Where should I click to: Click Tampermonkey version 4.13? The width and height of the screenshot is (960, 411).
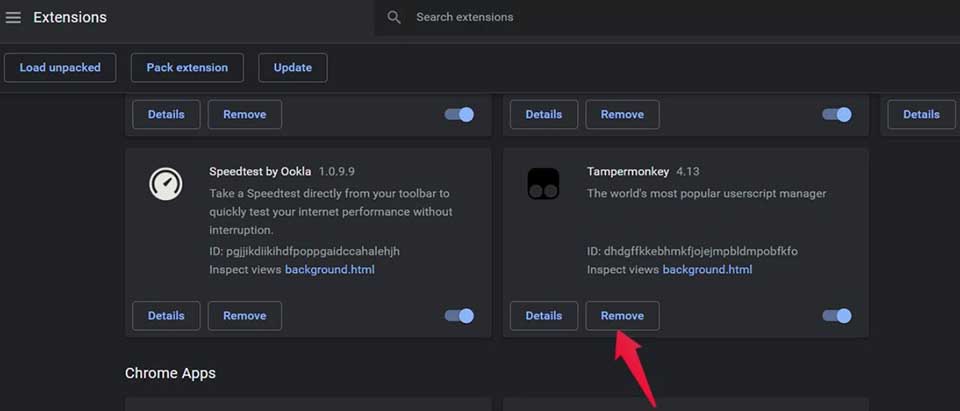click(x=688, y=172)
